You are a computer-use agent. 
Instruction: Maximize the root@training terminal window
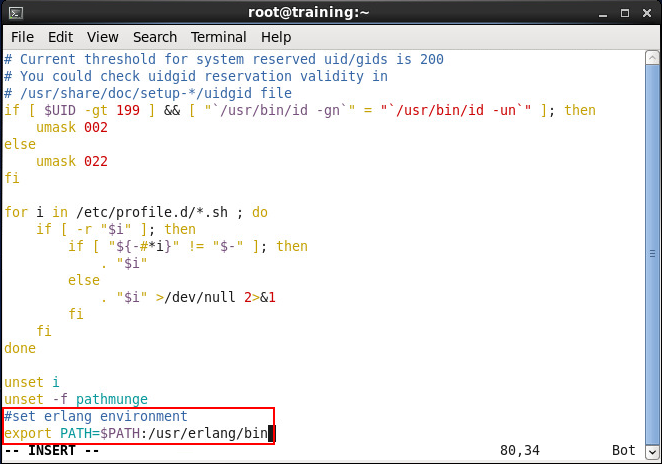(625, 14)
